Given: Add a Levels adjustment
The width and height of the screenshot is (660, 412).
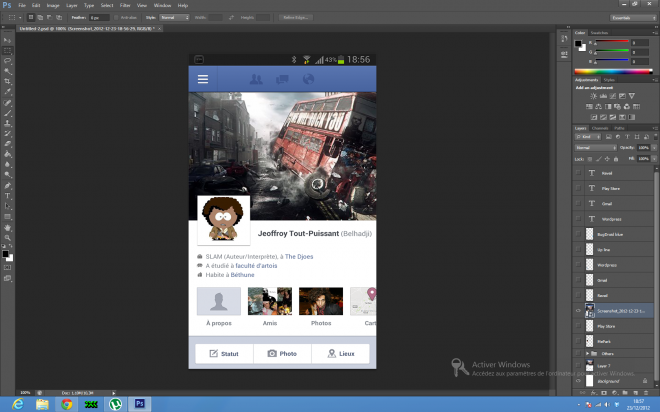Looking at the screenshot, I should pyautogui.click(x=603, y=96).
